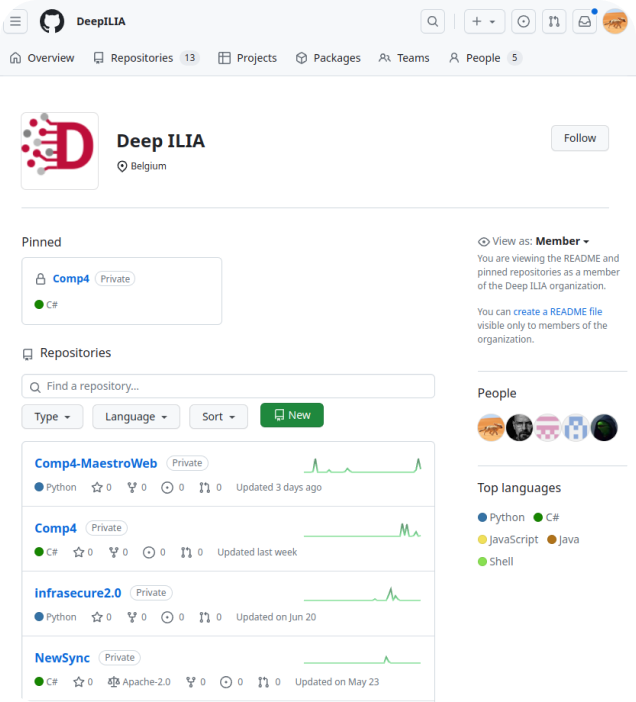Switch to the Projects tab
The height and width of the screenshot is (702, 636).
click(248, 58)
